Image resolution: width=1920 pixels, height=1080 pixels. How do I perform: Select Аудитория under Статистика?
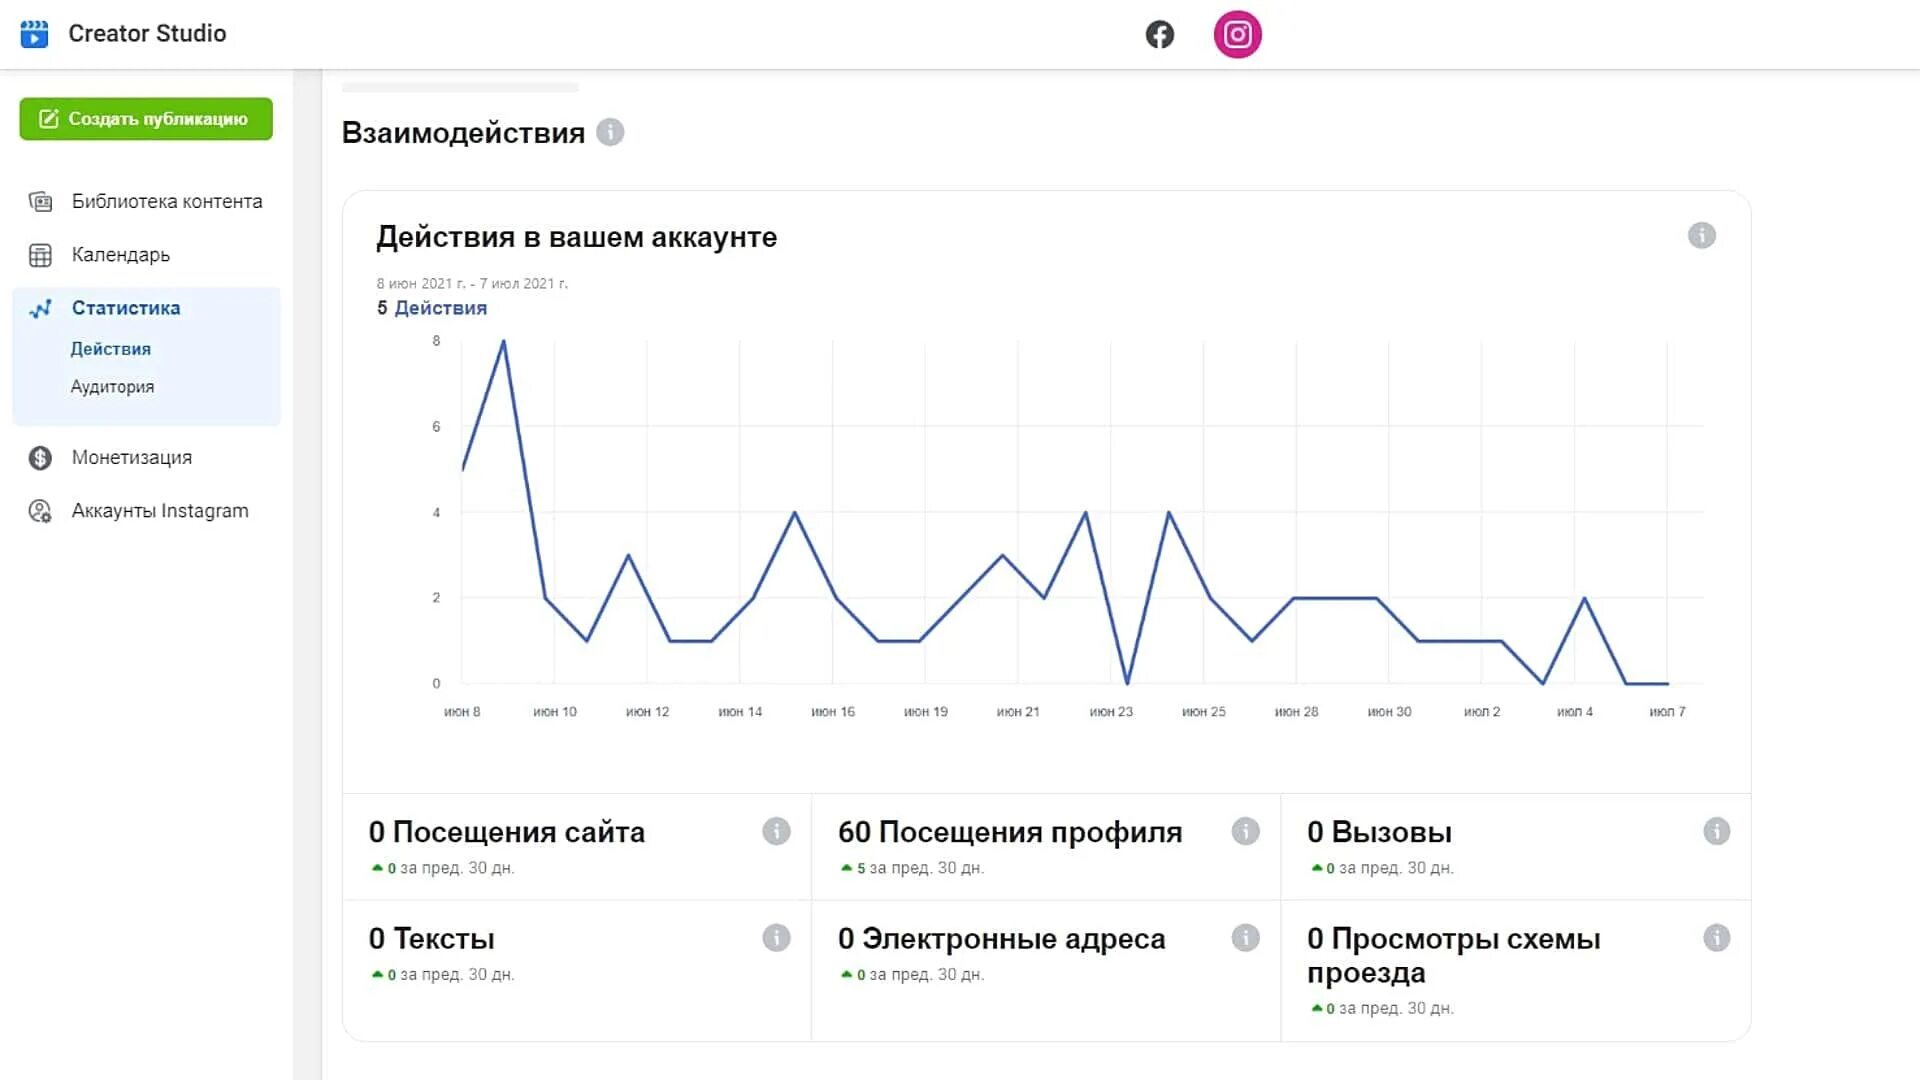112,387
